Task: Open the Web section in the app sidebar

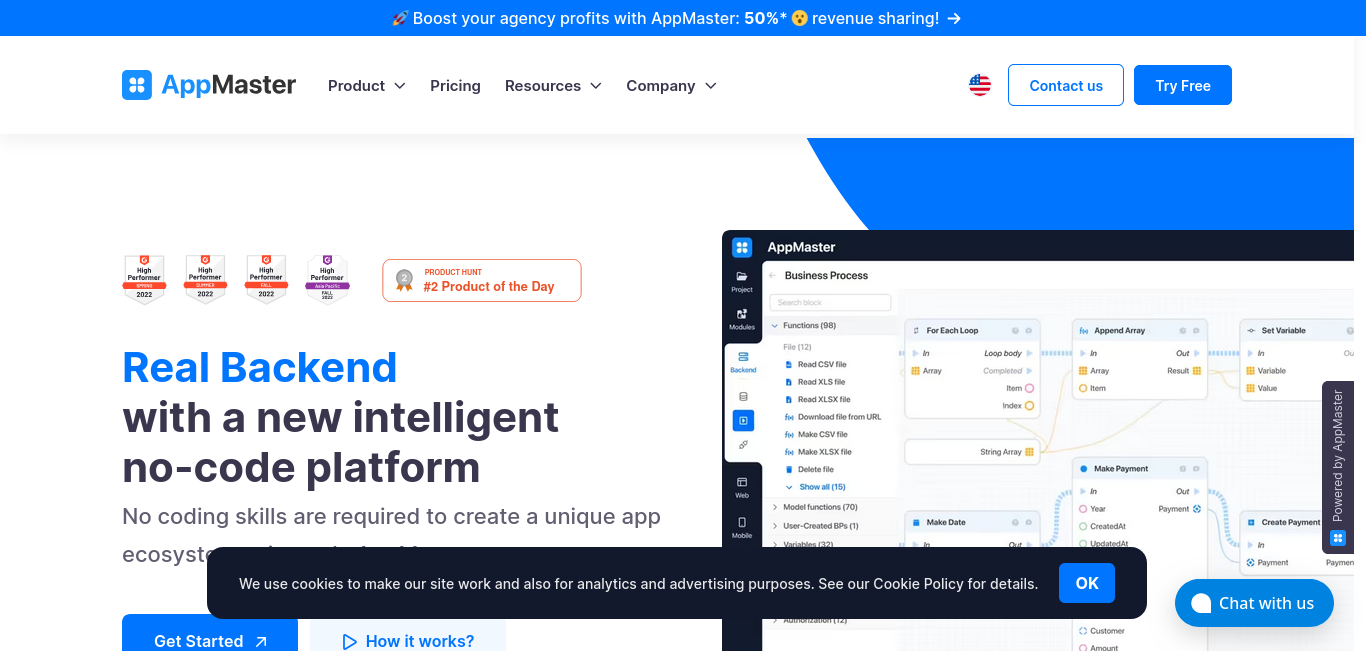Action: click(742, 487)
